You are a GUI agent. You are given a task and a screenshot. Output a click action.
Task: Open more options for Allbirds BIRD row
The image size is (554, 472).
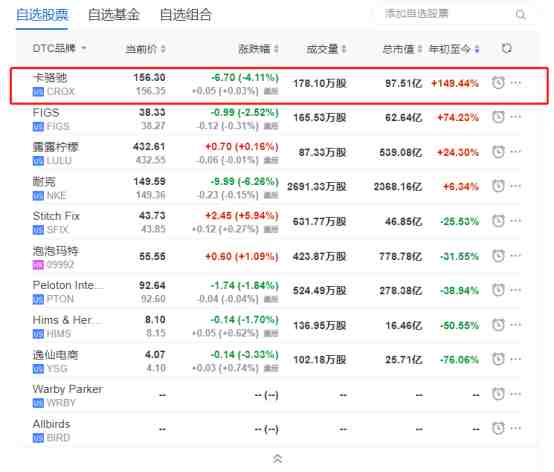(x=516, y=429)
